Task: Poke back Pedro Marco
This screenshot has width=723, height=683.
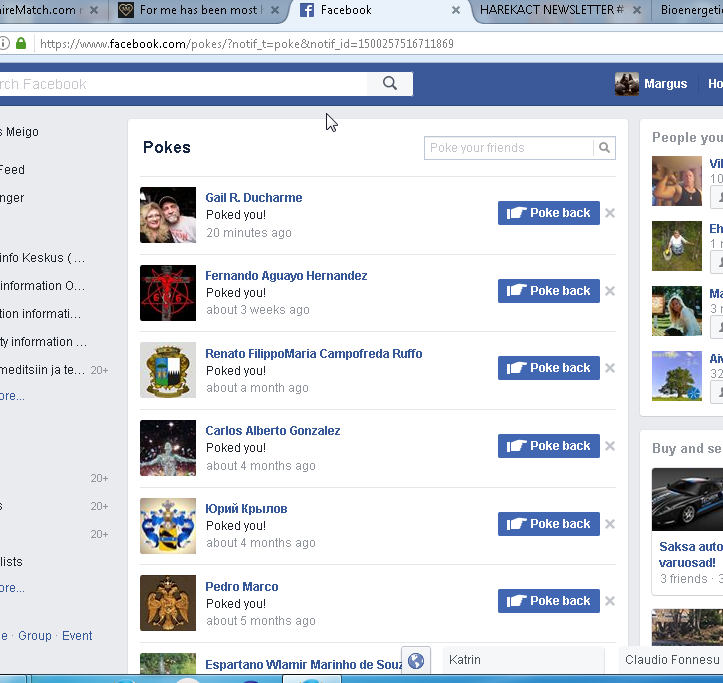Action: 549,601
